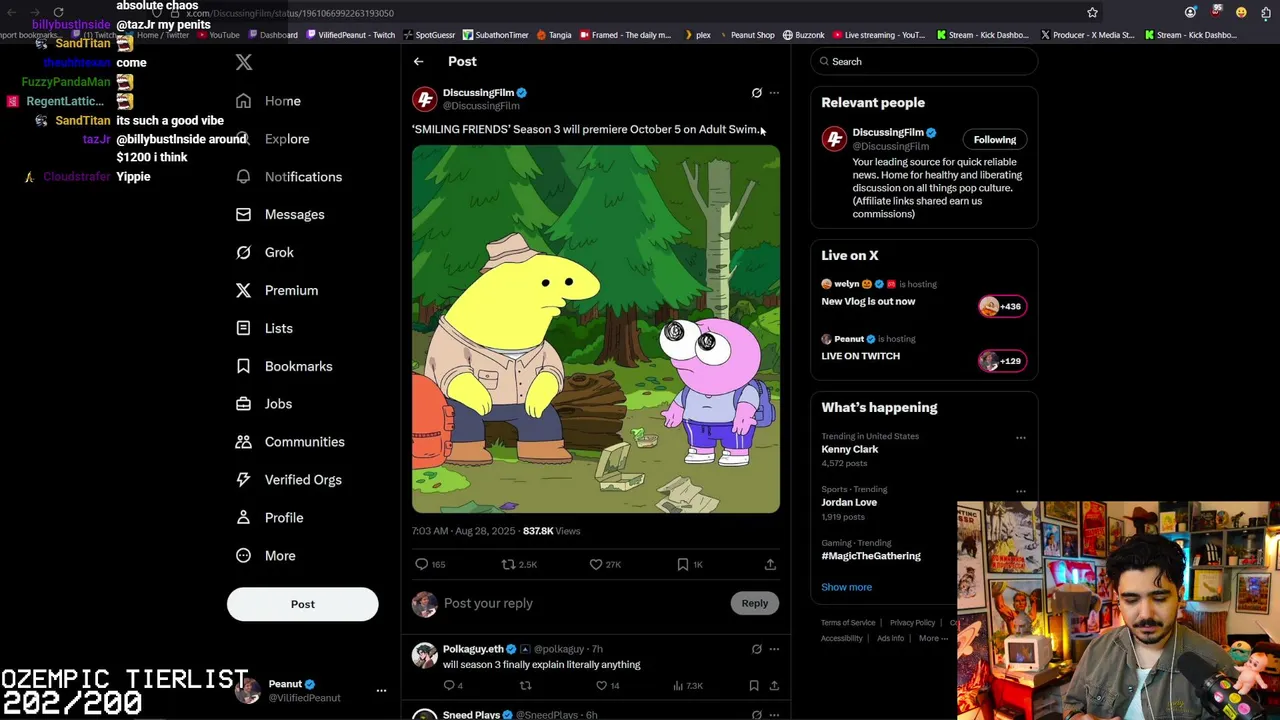The width and height of the screenshot is (1280, 720).
Task: Open #MagicTheGathering trending topic
Action: tap(871, 556)
